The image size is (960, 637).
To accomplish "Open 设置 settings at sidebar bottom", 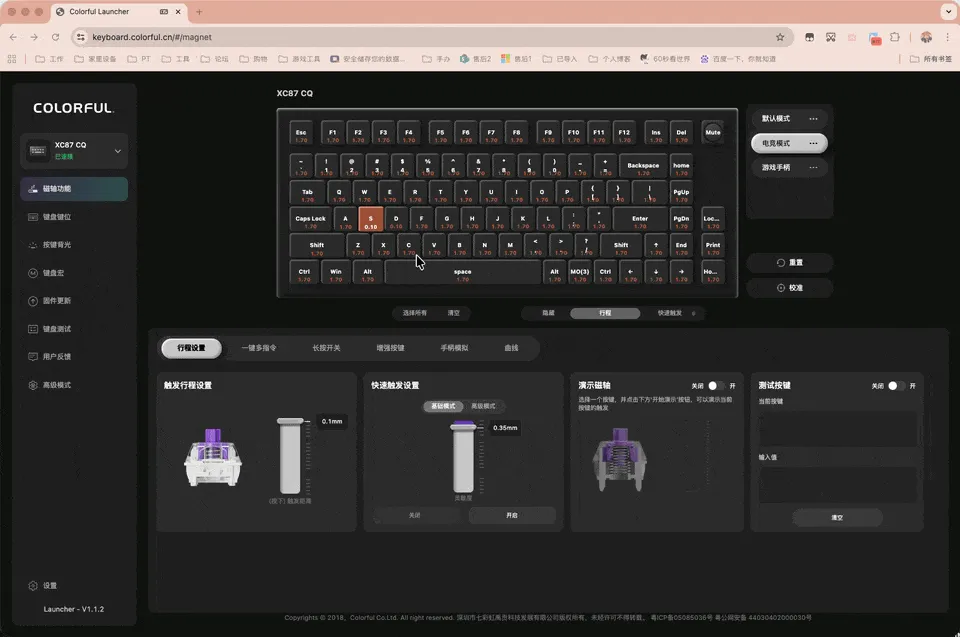I will click(43, 586).
